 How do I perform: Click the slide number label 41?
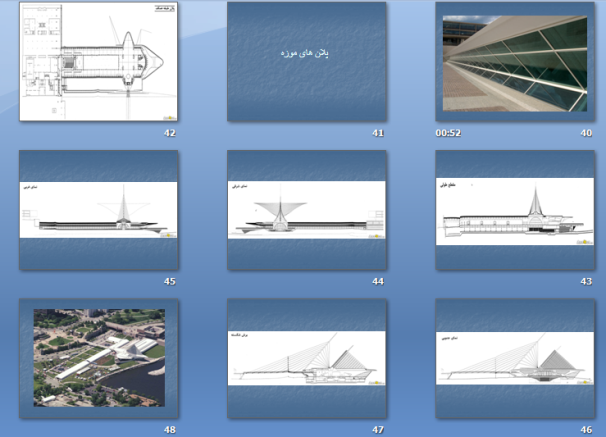click(377, 133)
